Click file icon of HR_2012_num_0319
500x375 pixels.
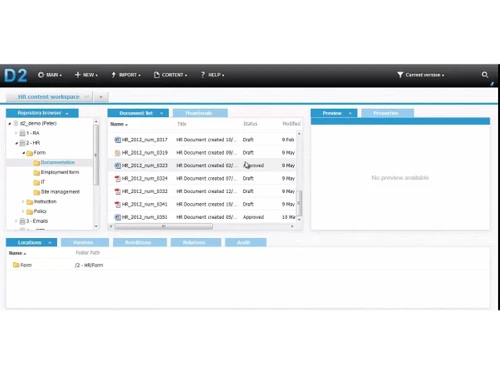pyautogui.click(x=117, y=153)
